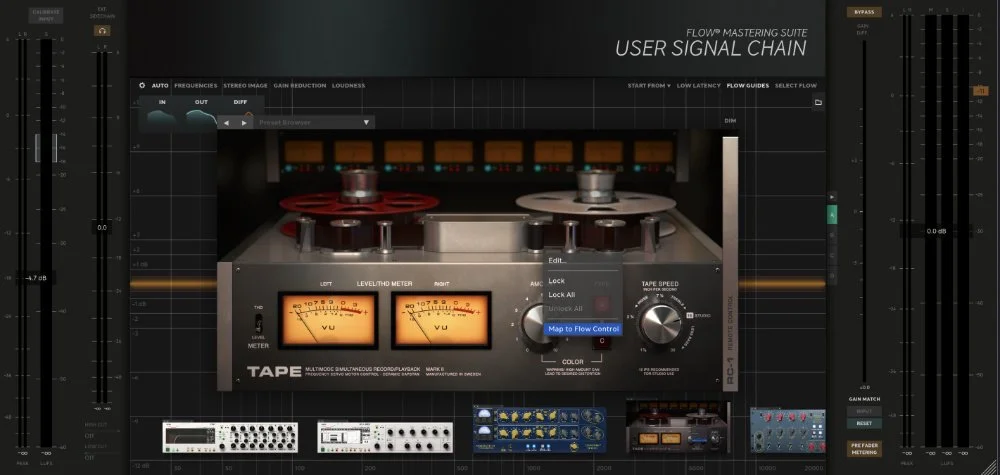Click the play arrow above the A slot
This screenshot has width=1000, height=475.
point(832,197)
